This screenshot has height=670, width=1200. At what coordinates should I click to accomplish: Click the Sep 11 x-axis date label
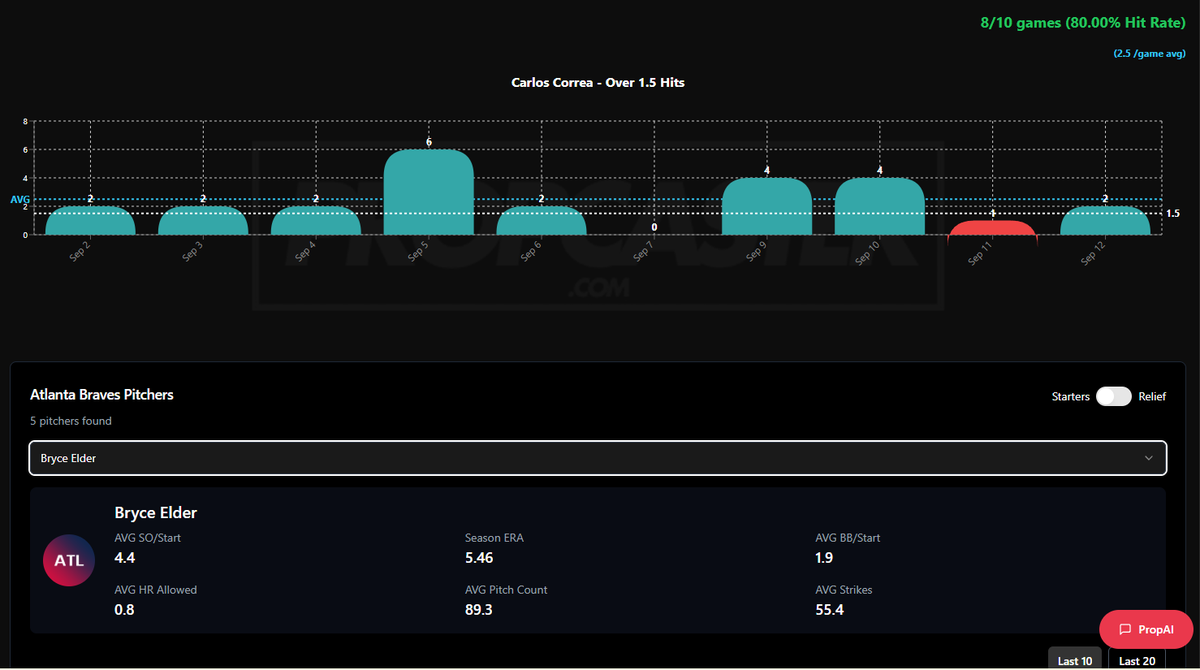tap(980, 254)
